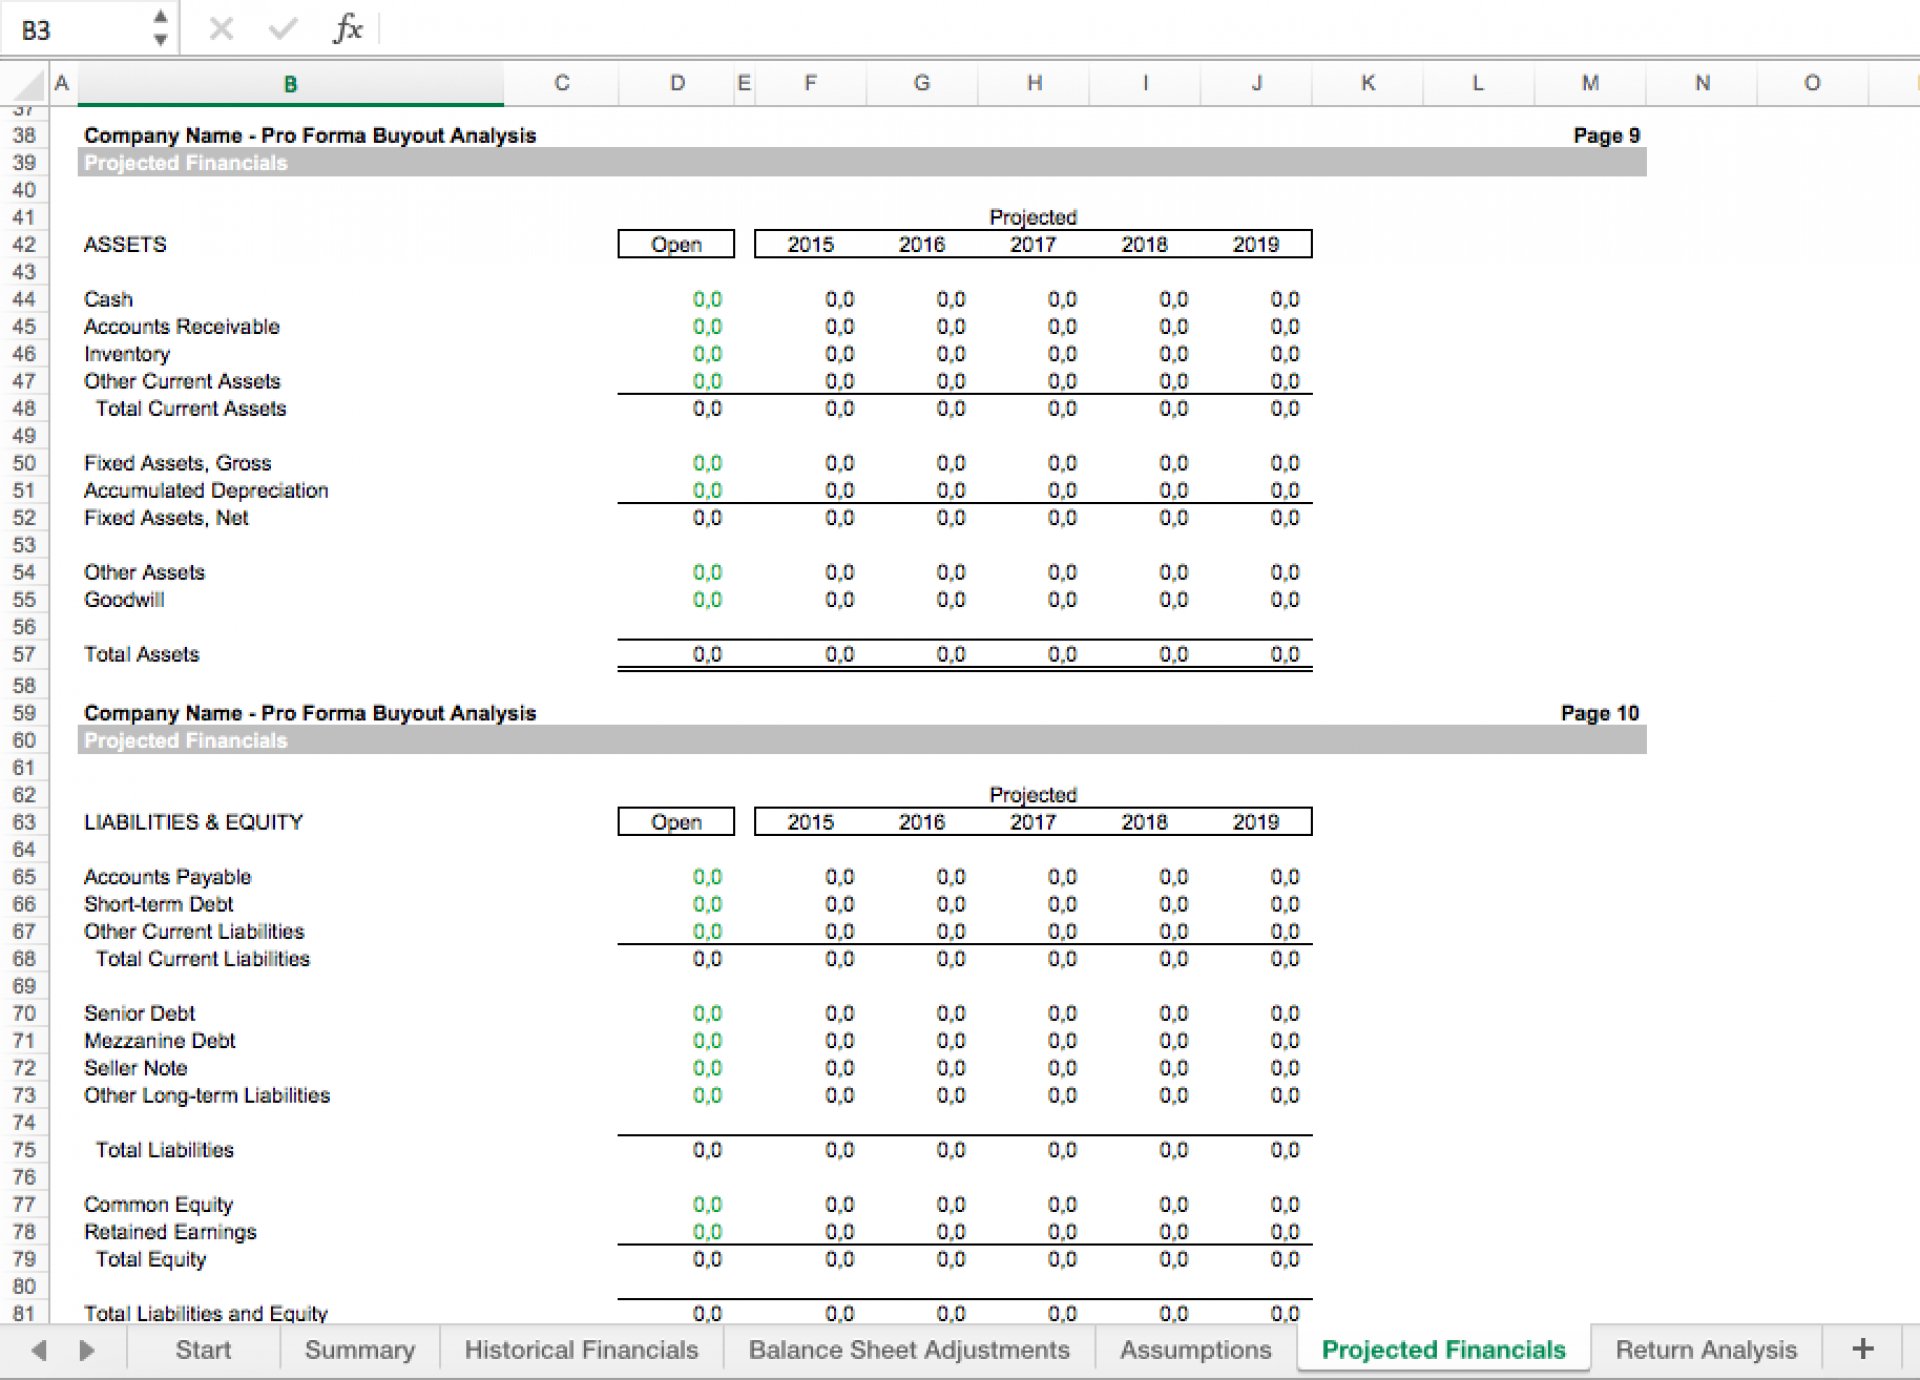This screenshot has width=1920, height=1380.
Task: Click the 'Total Current Assets' label
Action: click(191, 408)
